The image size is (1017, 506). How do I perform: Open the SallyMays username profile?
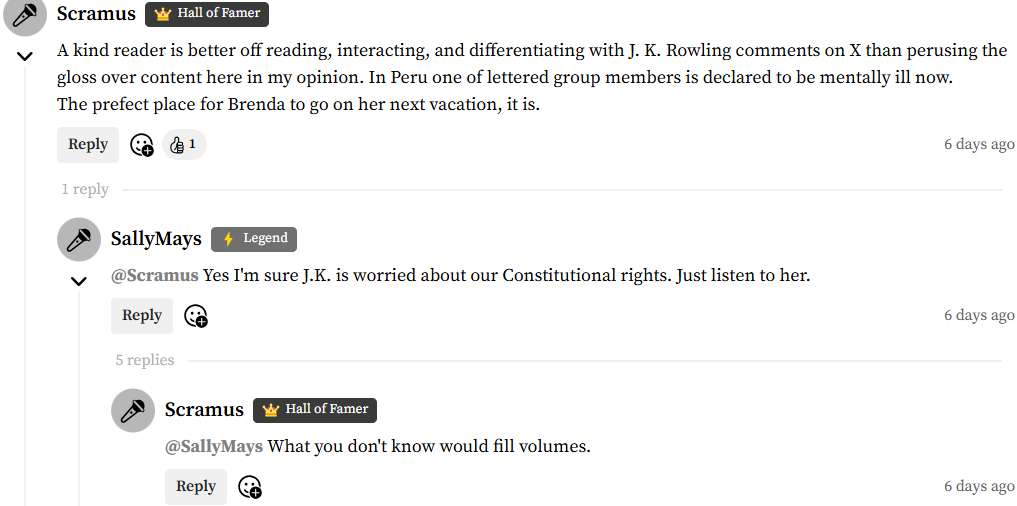pyautogui.click(x=156, y=239)
